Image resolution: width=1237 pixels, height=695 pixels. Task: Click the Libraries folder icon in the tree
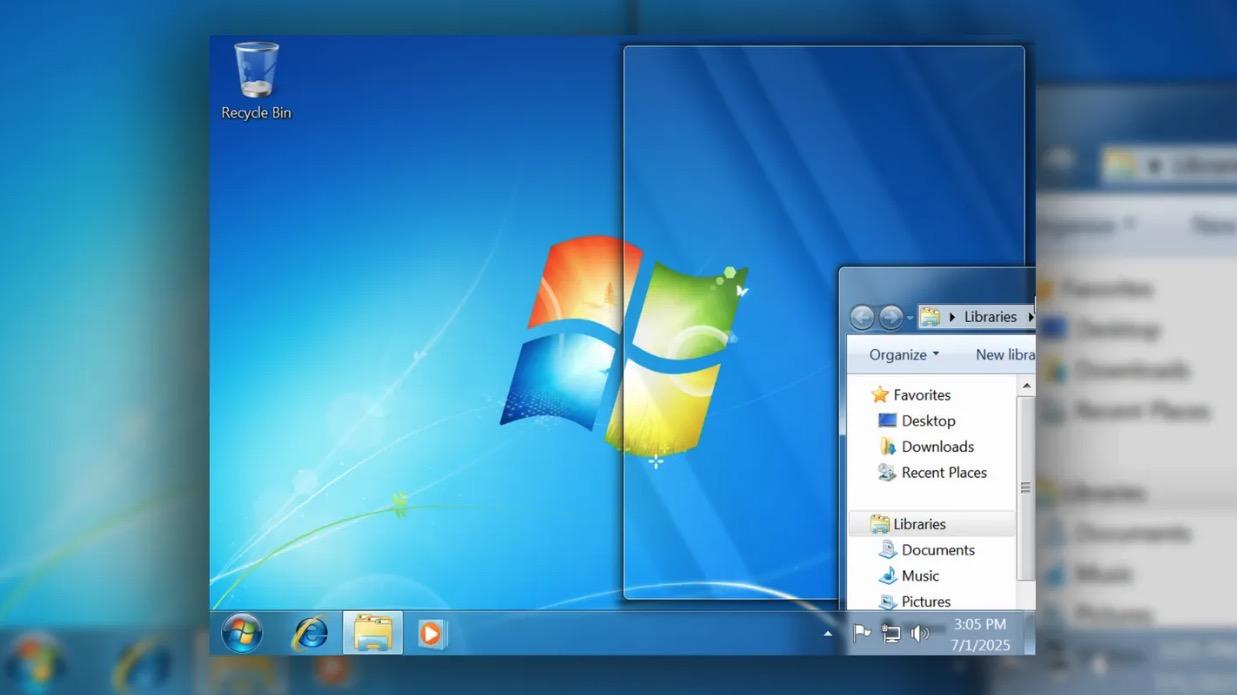pyautogui.click(x=880, y=524)
